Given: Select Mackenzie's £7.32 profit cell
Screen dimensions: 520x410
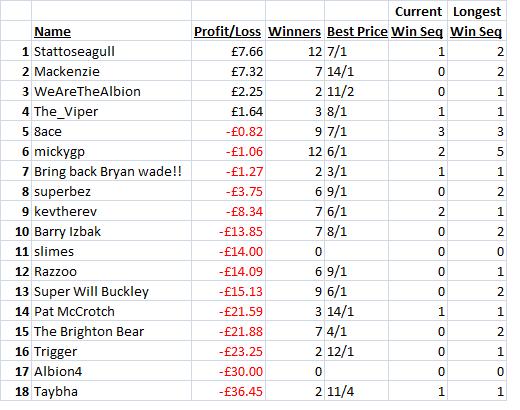Looking at the screenshot, I should point(228,71).
